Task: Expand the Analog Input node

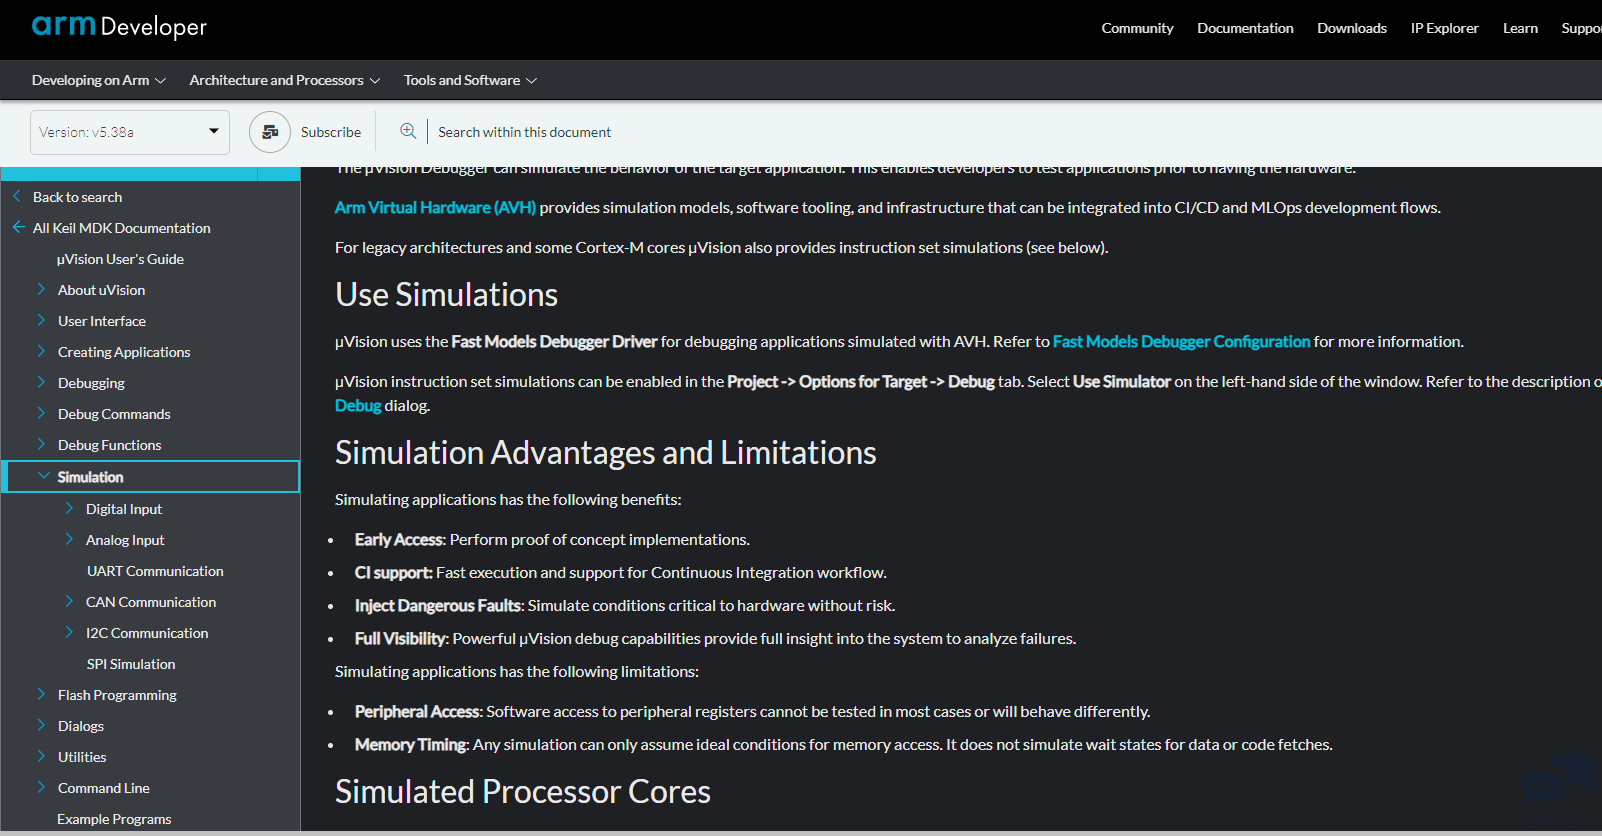Action: pyautogui.click(x=69, y=539)
